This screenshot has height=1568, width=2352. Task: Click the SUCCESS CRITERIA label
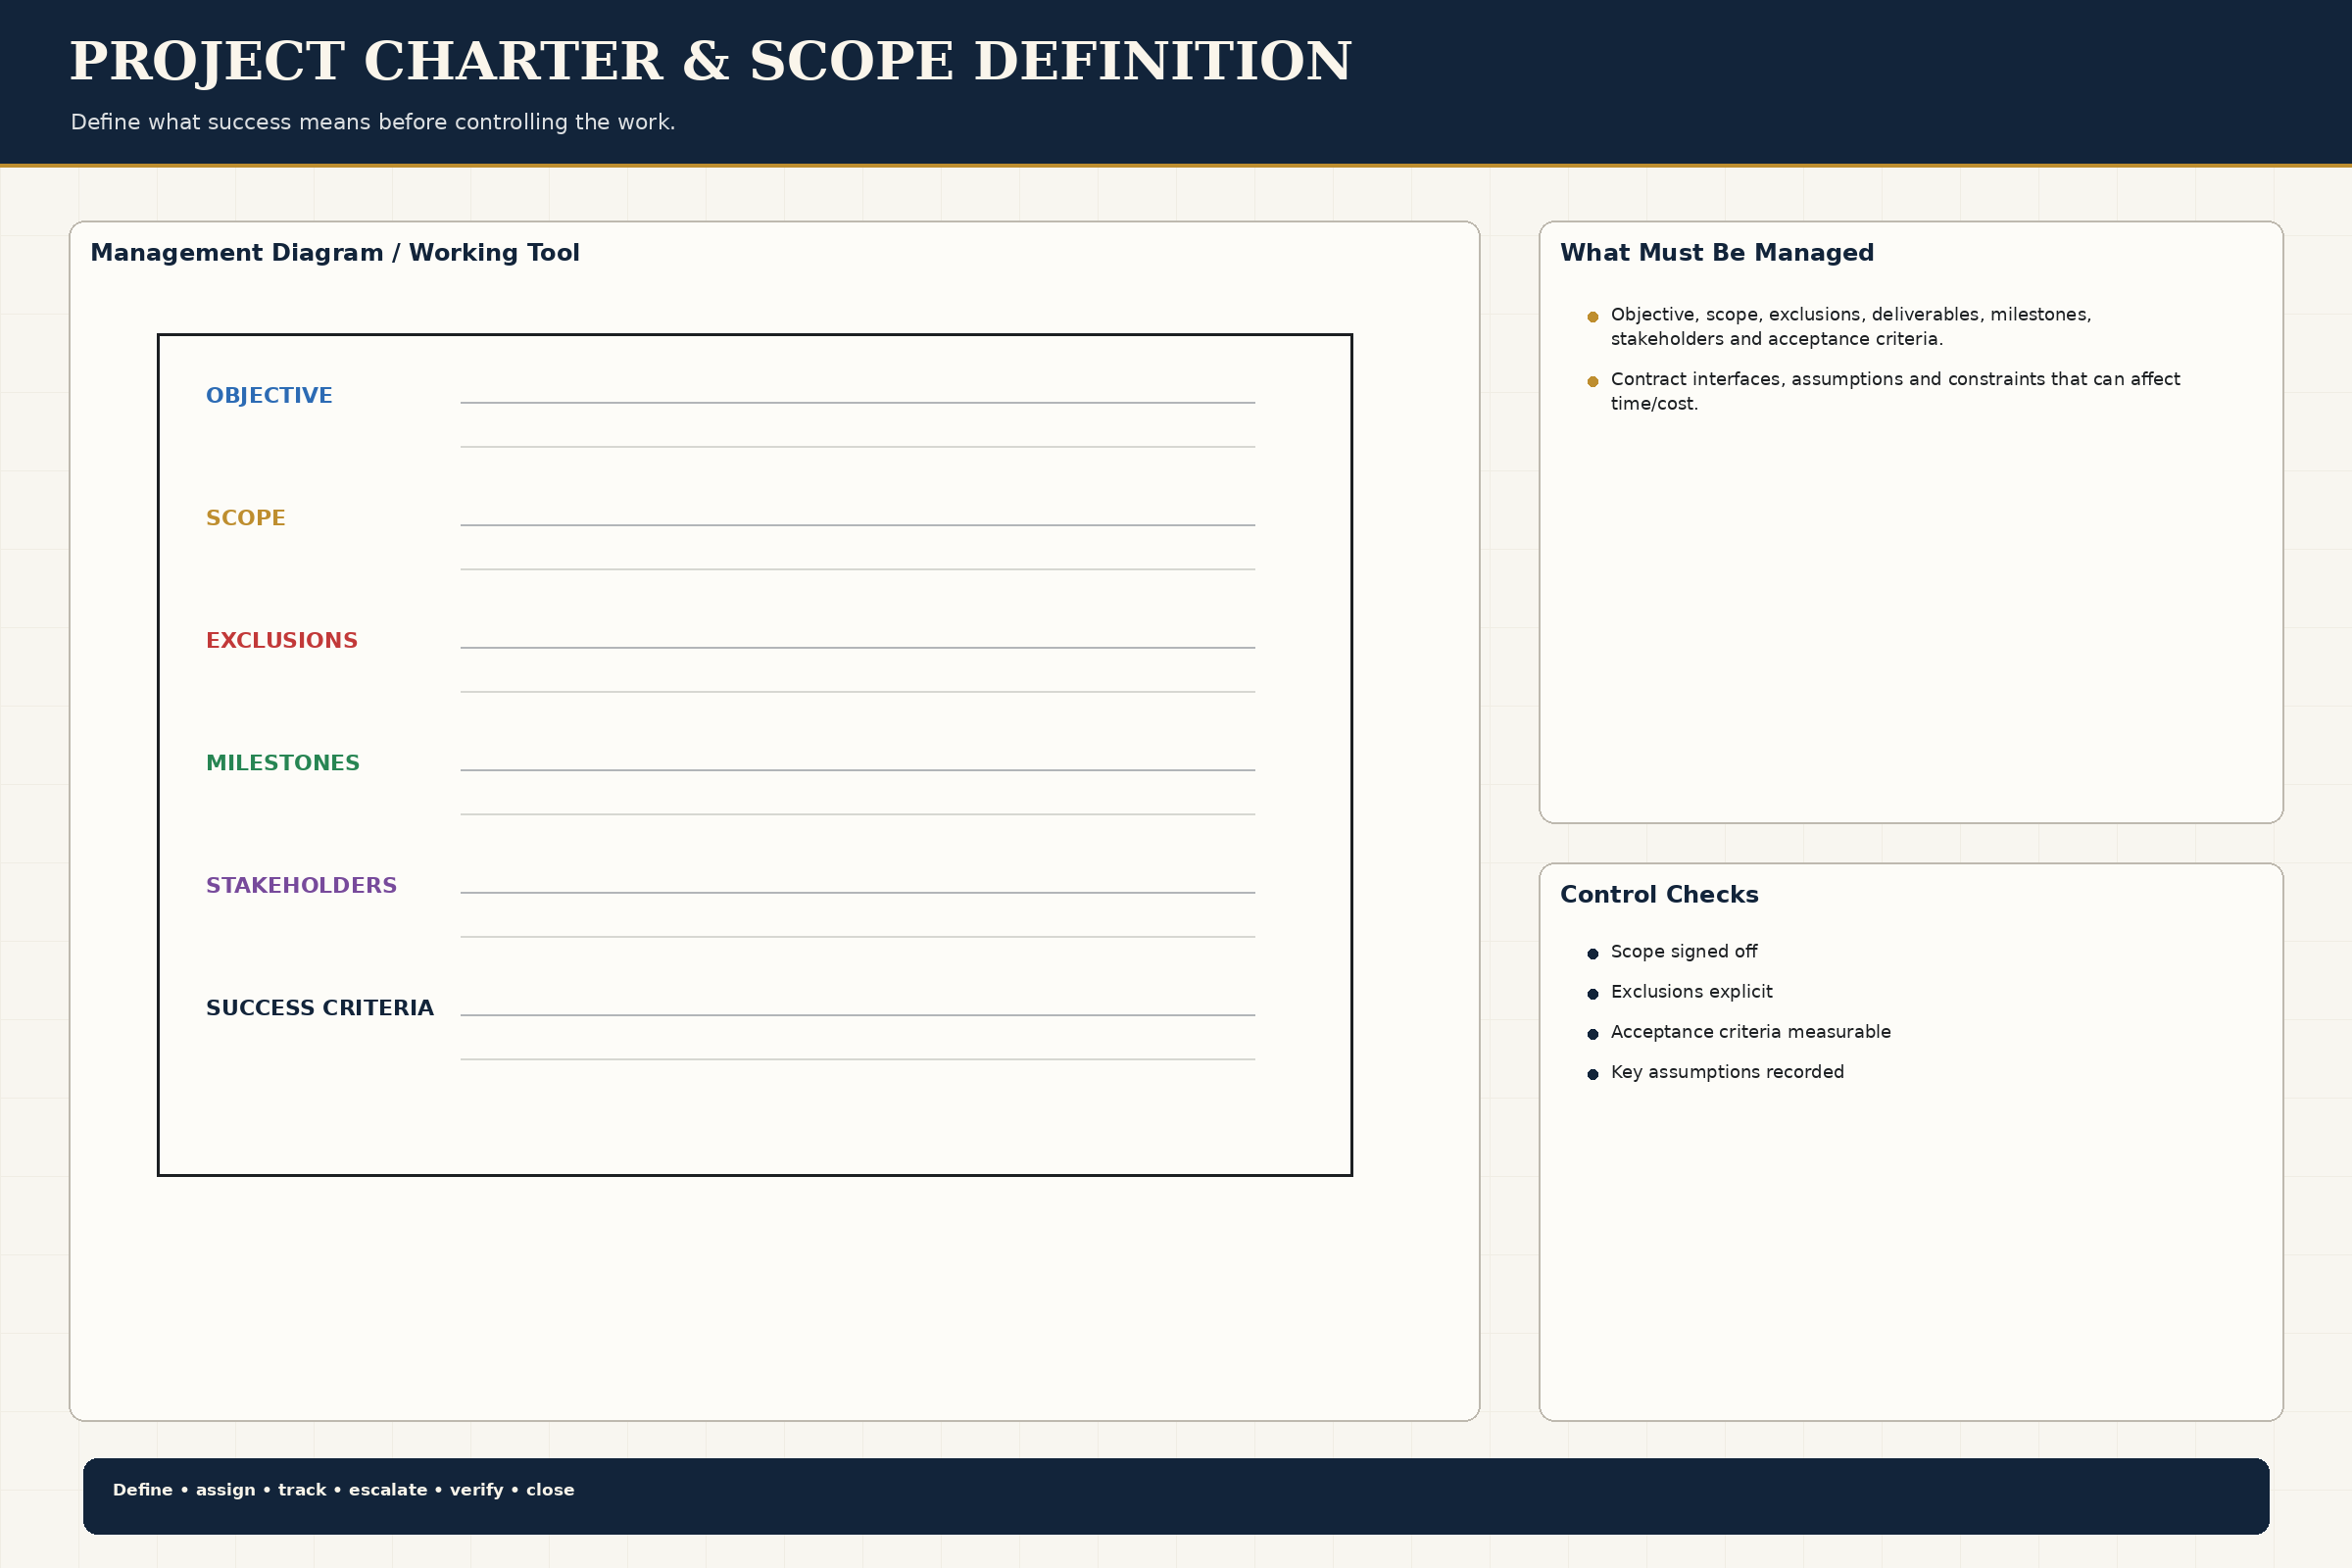click(x=320, y=1008)
